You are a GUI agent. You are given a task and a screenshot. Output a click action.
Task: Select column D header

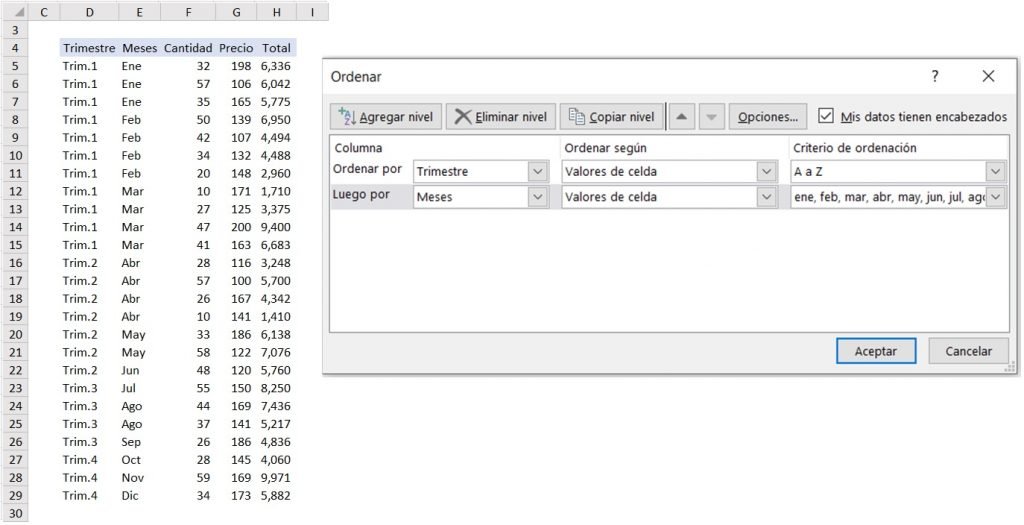tap(89, 12)
